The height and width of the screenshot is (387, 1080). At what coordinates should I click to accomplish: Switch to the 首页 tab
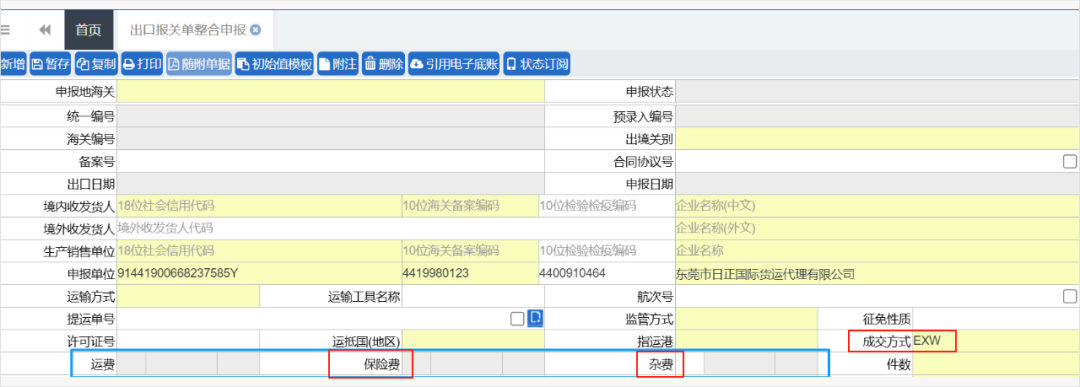coord(88,30)
